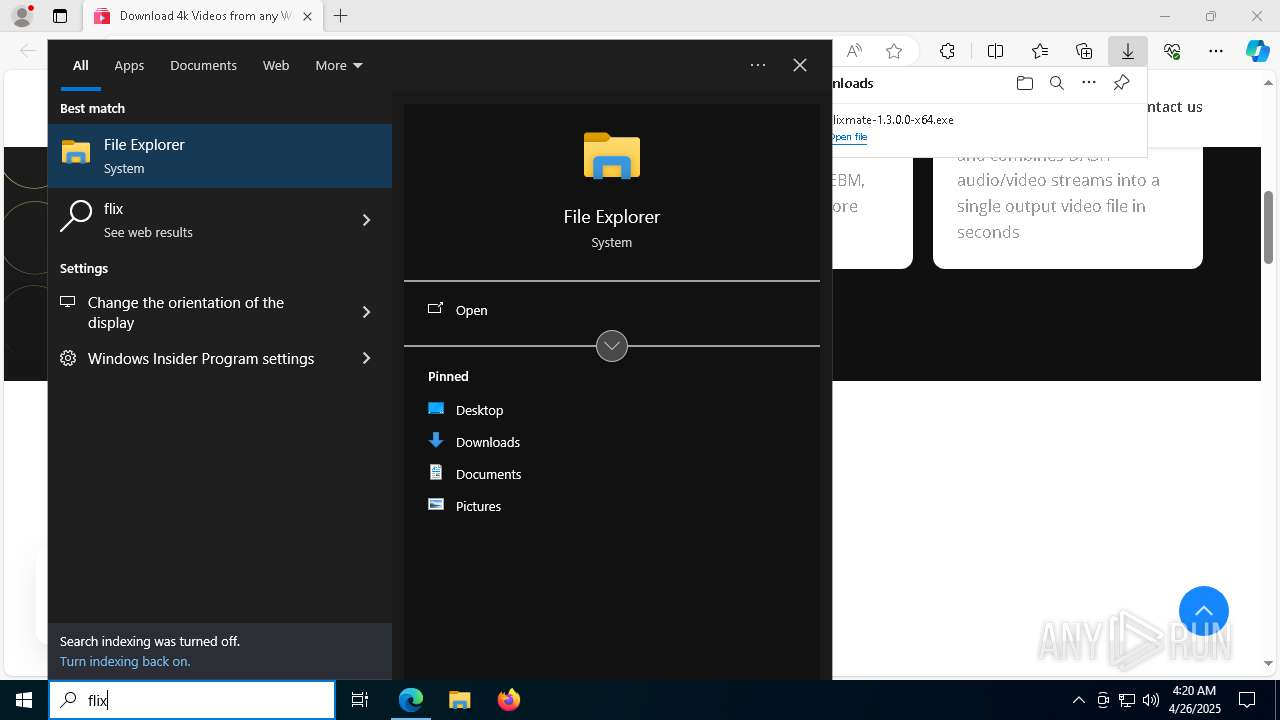Open search panel options ellipsis
Viewport: 1280px width, 720px height.
pos(758,65)
